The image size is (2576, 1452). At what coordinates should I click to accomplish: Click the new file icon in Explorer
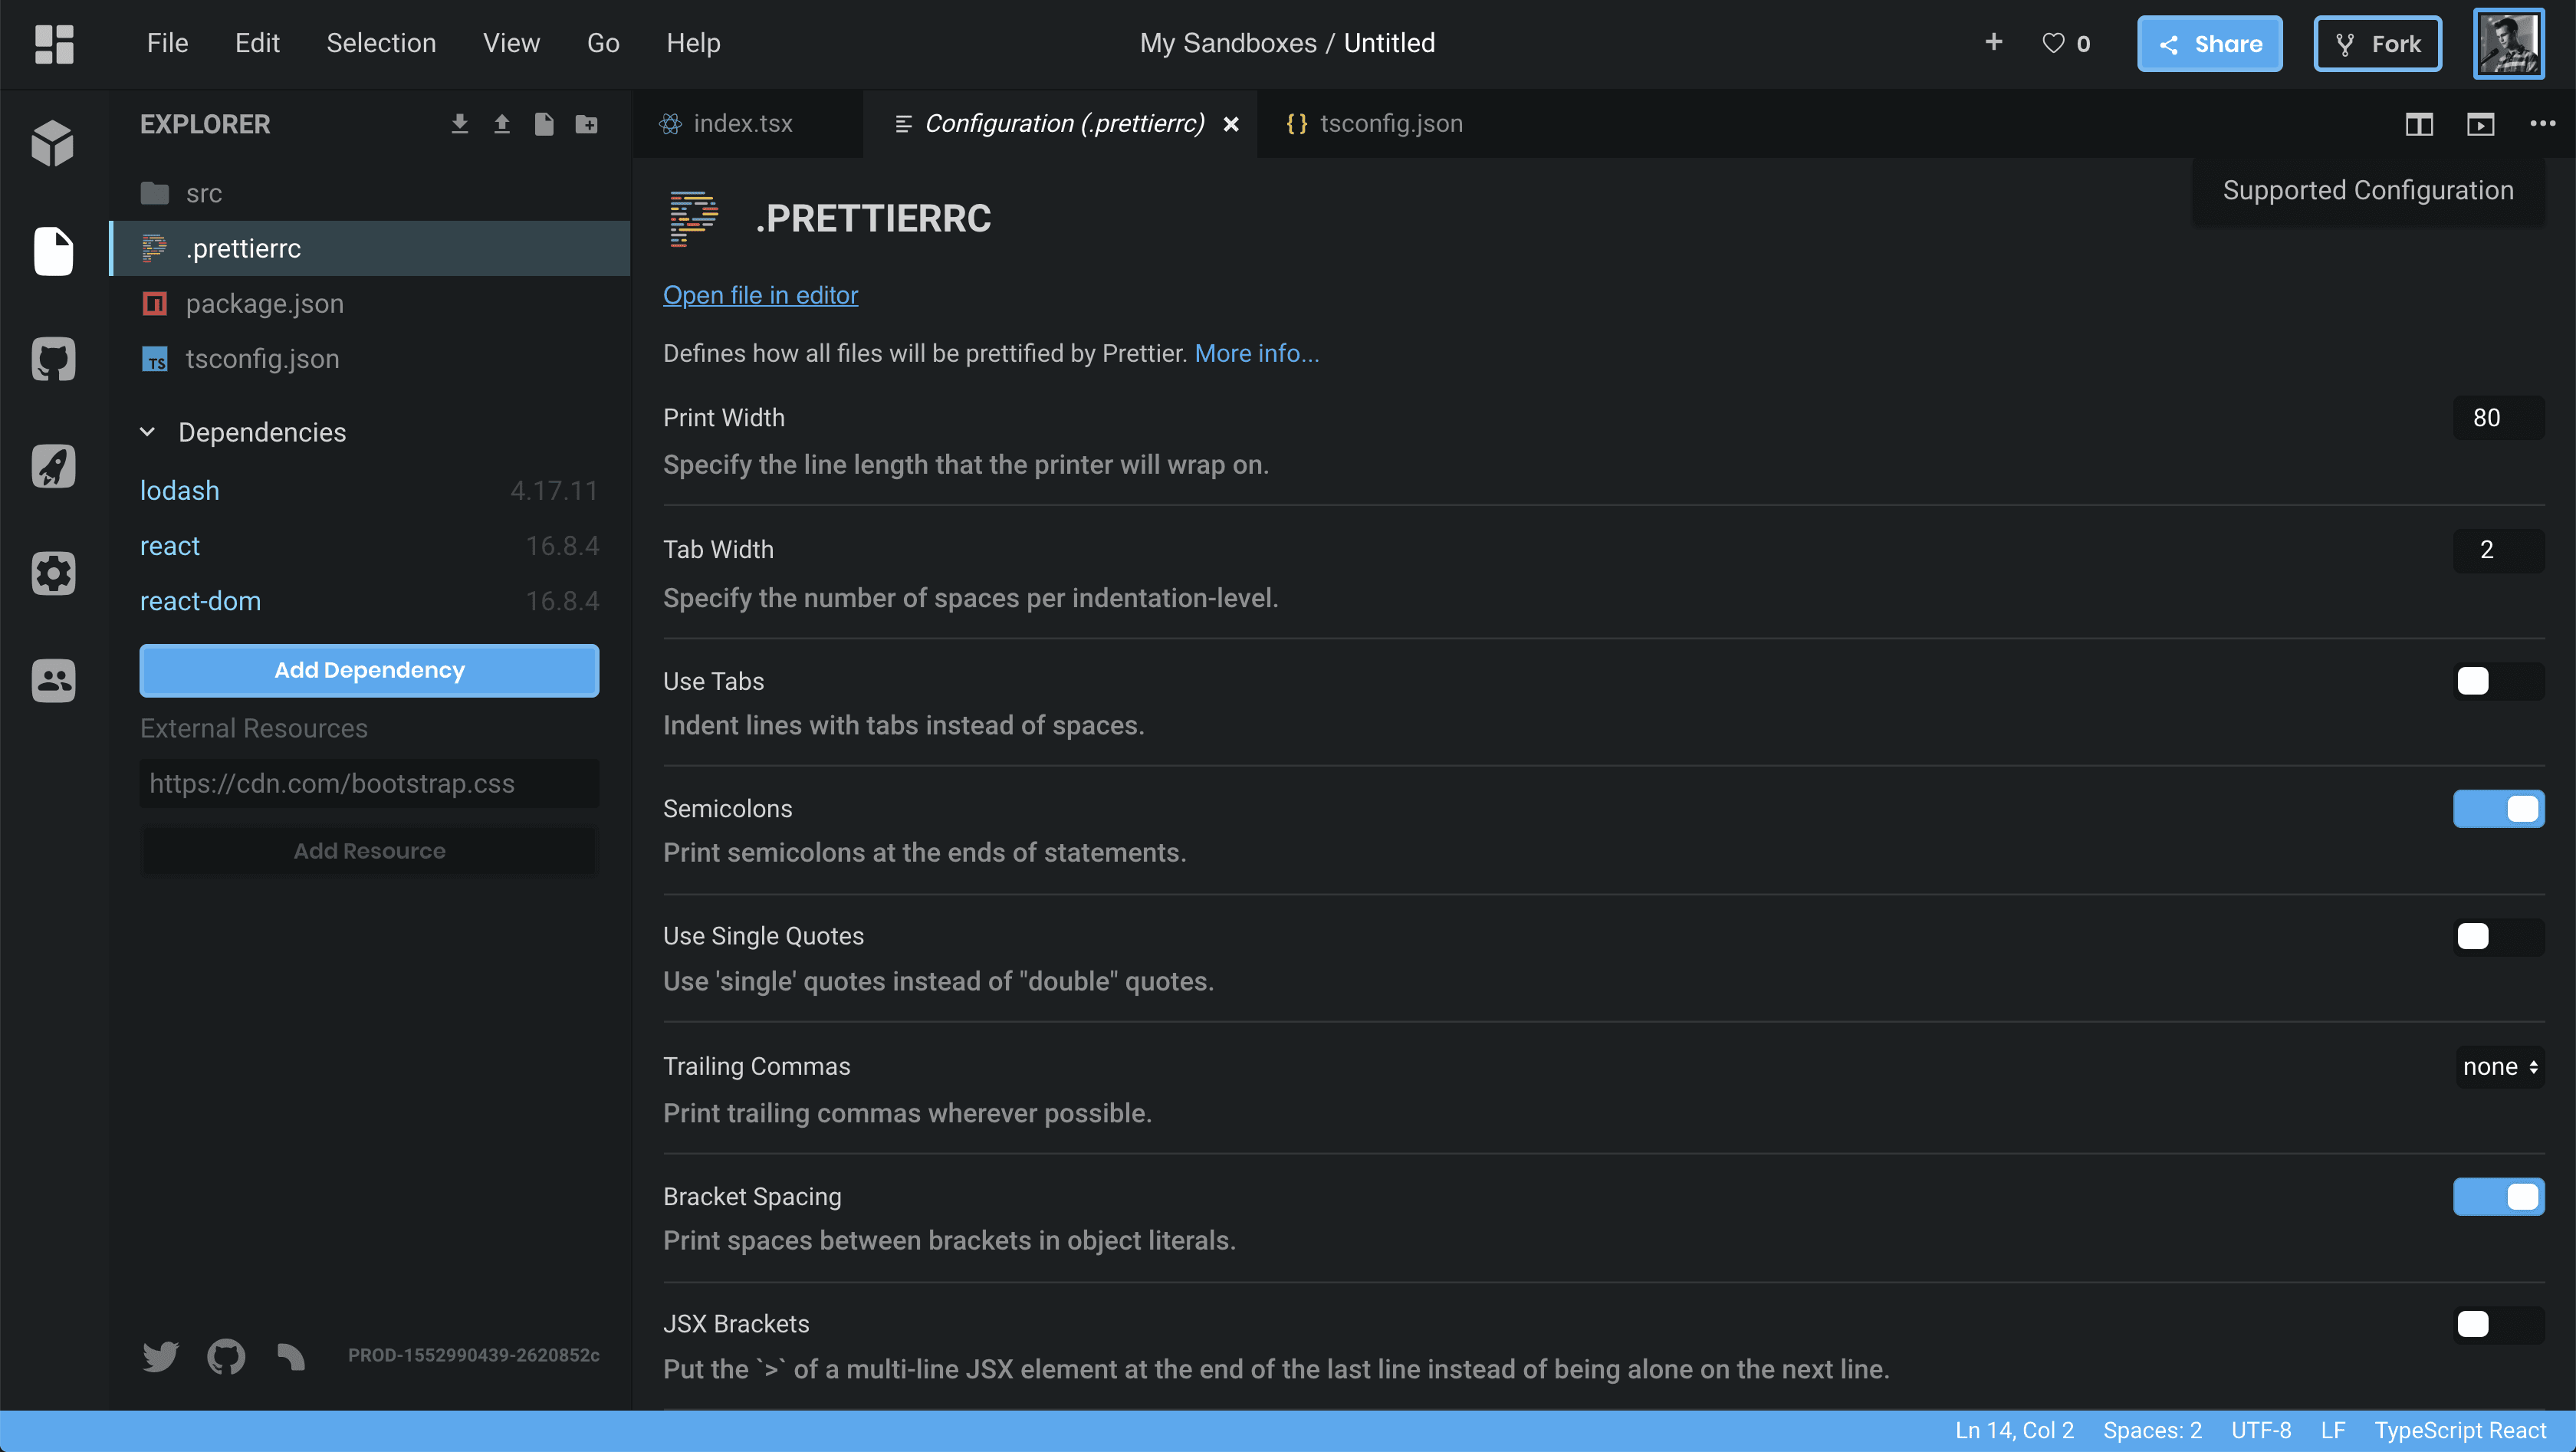point(544,124)
